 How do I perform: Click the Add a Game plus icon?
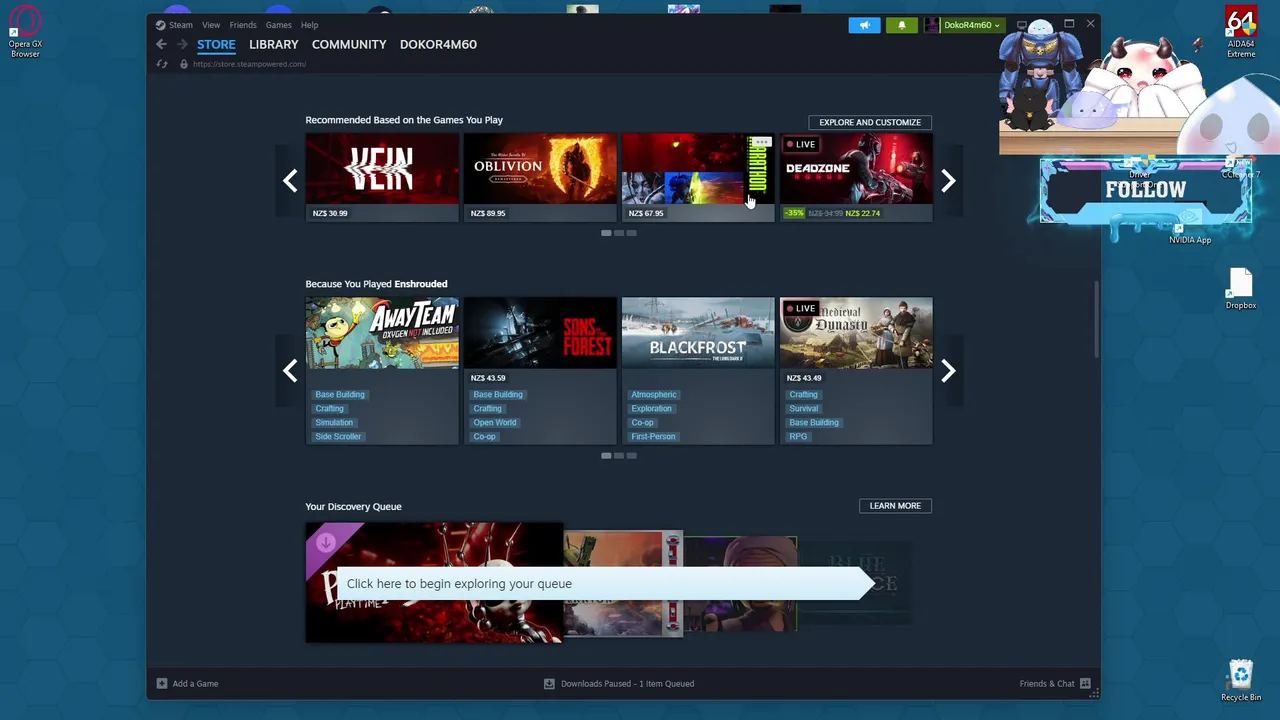tap(162, 684)
